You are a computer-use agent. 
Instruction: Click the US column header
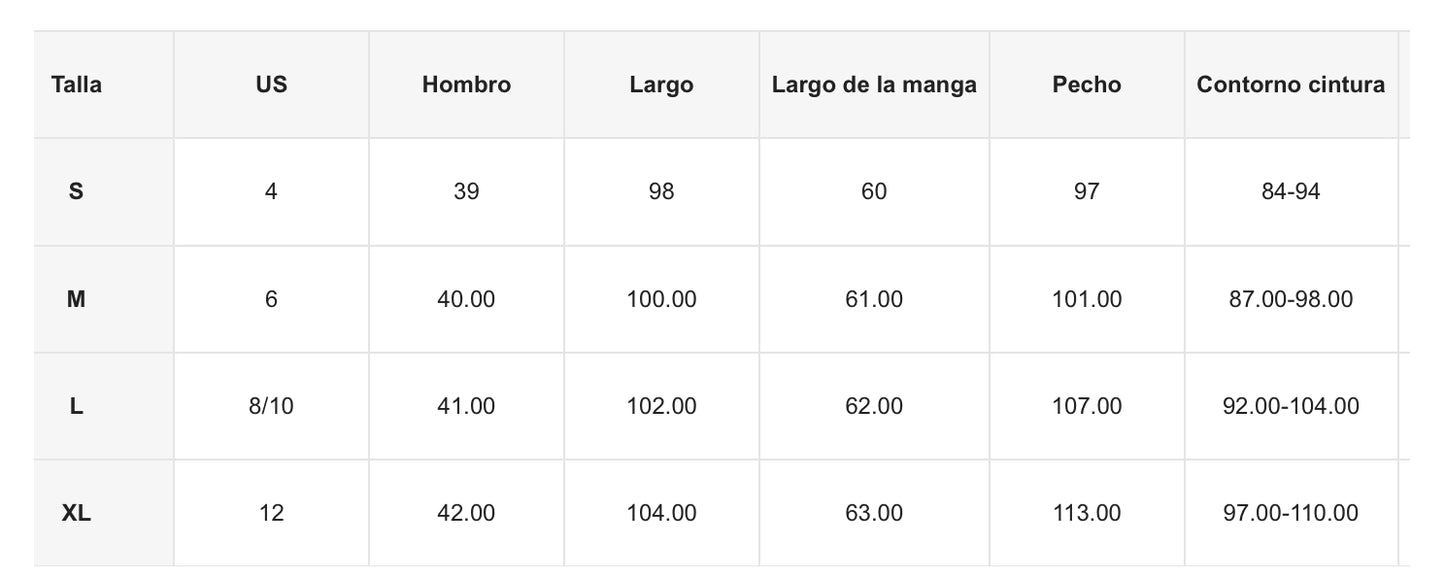[271, 85]
